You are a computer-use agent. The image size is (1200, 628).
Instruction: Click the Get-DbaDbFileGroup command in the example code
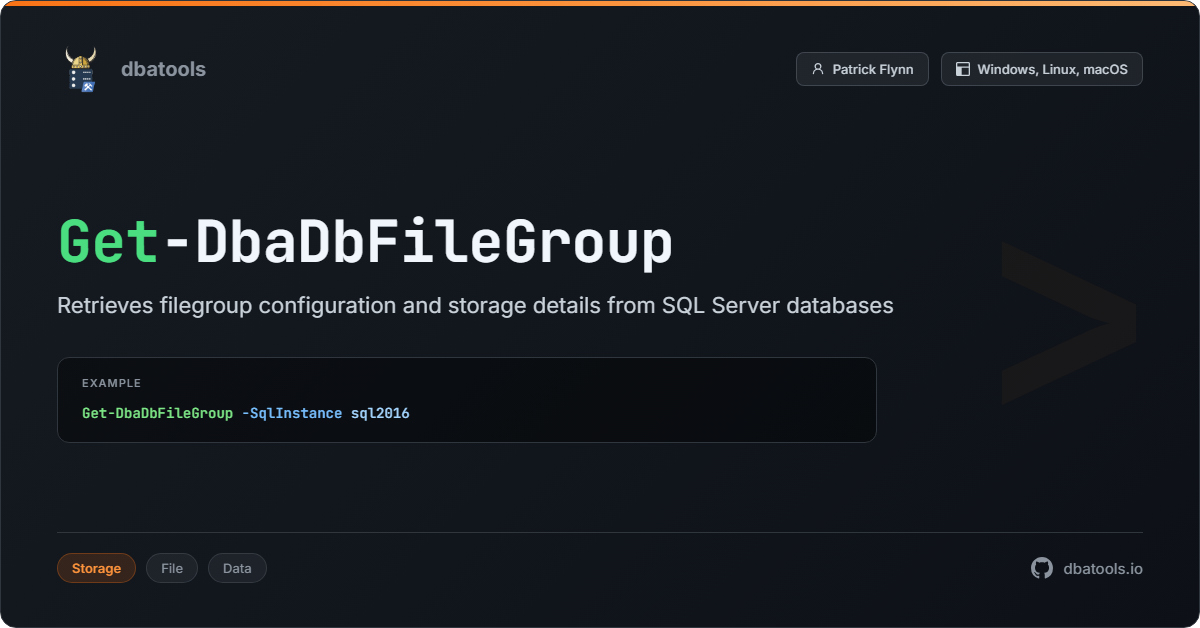pos(157,413)
